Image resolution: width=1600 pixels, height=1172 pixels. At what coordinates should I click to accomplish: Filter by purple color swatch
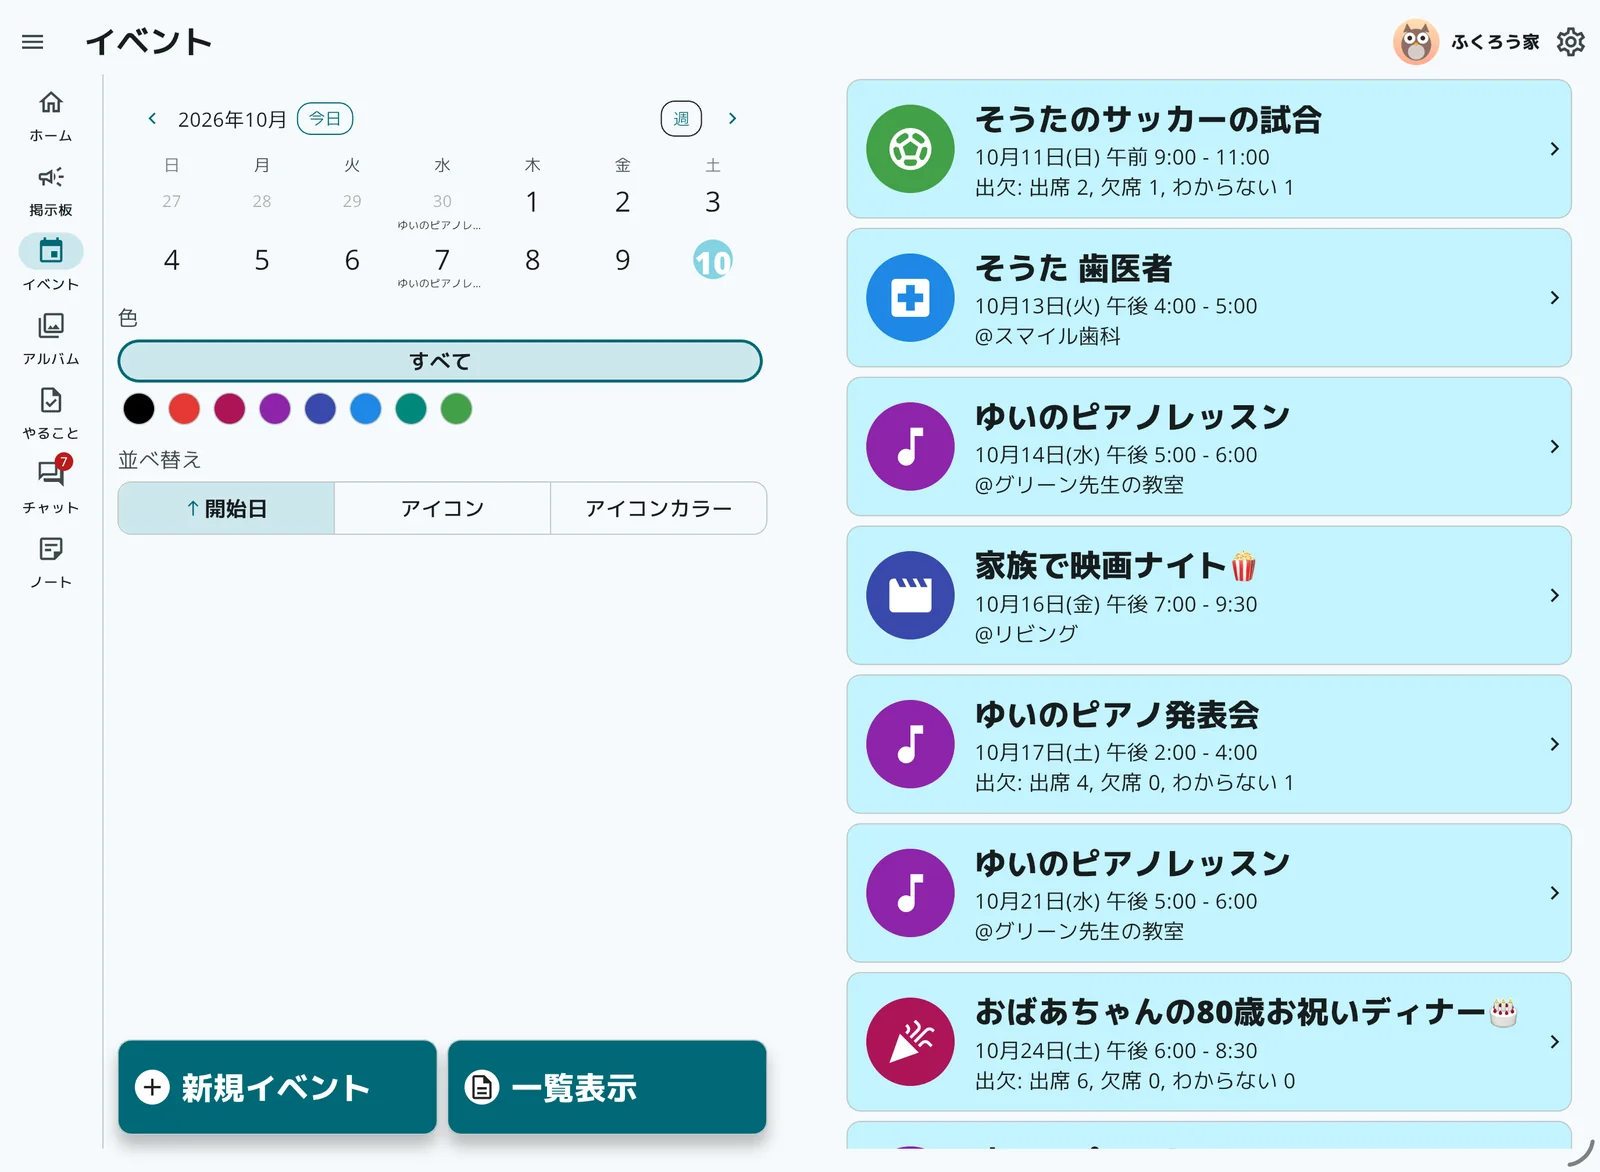tap(275, 408)
